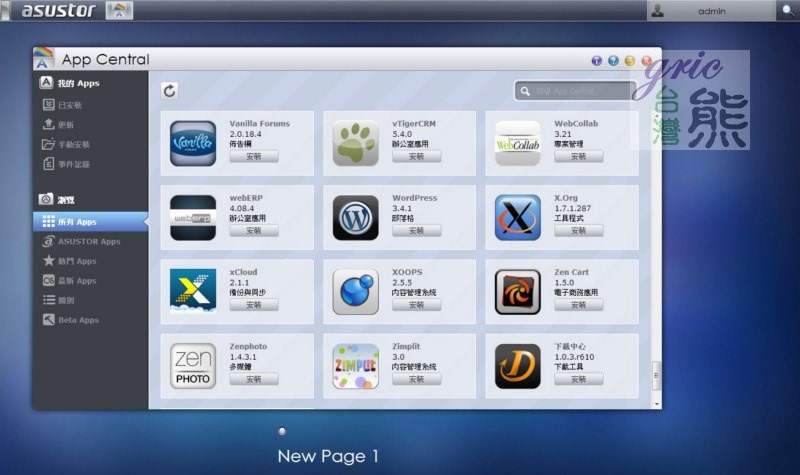Image resolution: width=800 pixels, height=475 pixels.
Task: Install xCloud
Action: [x=254, y=305]
